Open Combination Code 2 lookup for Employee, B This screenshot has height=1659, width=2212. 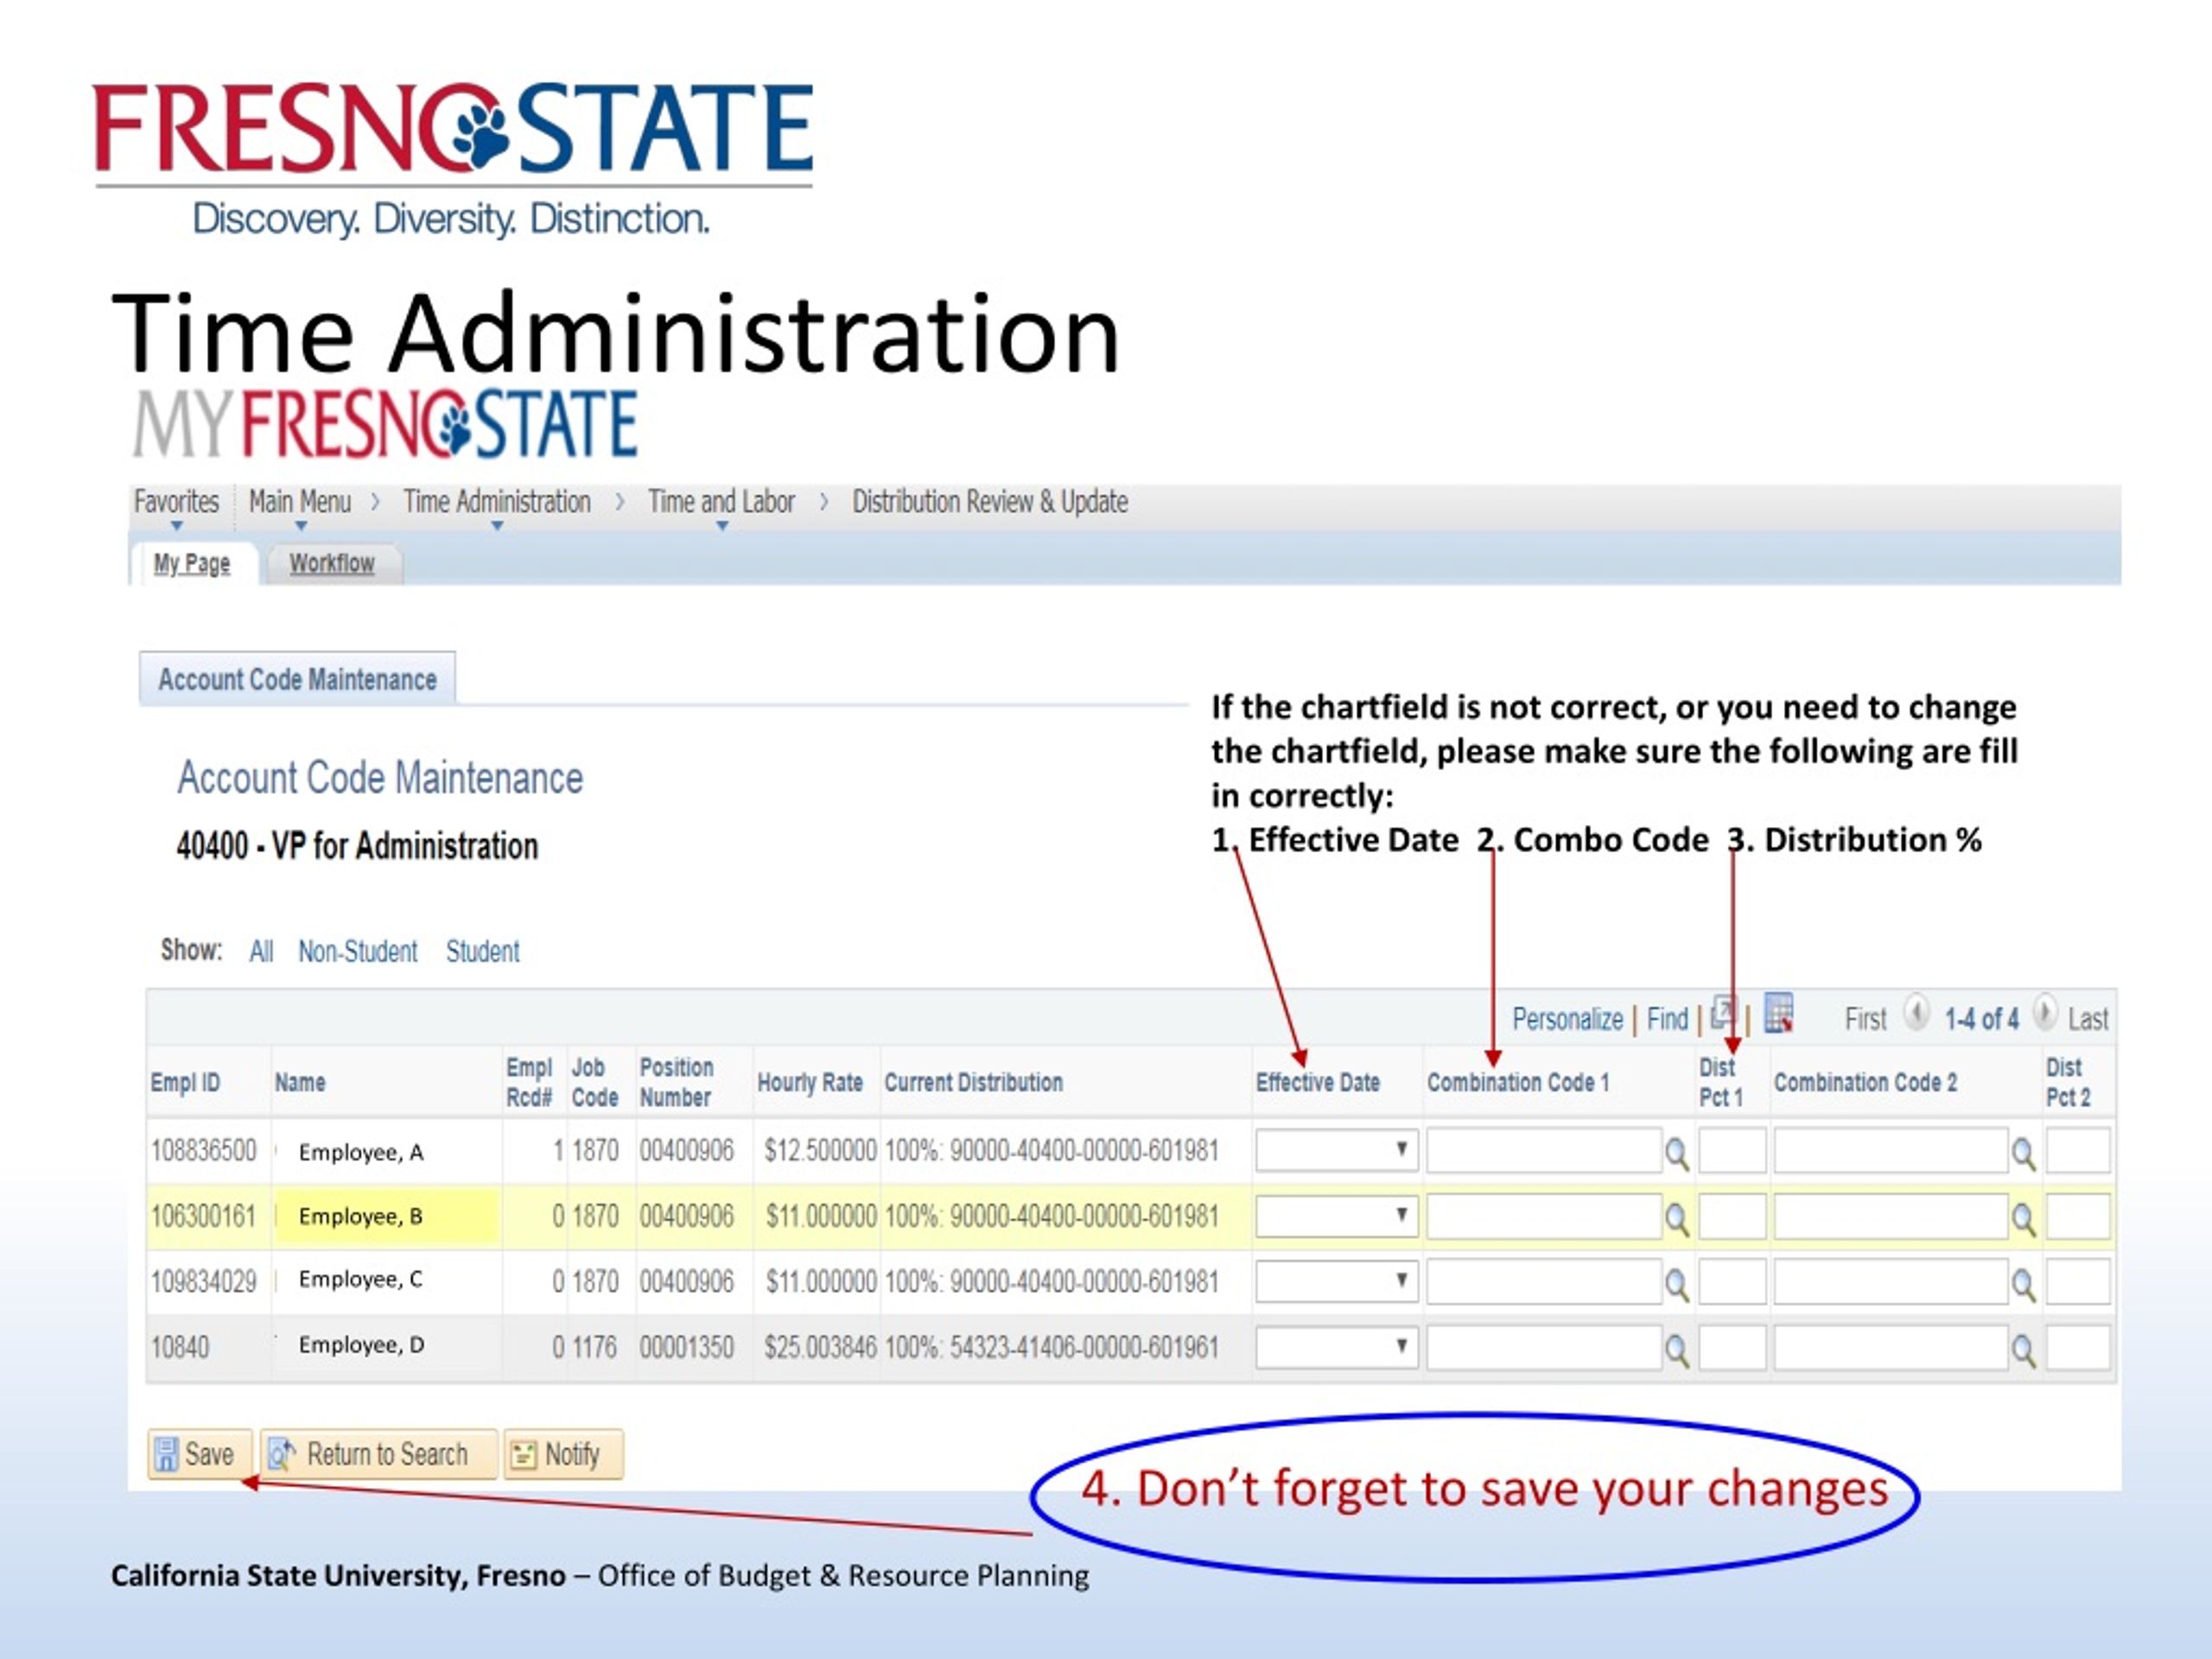point(2023,1219)
